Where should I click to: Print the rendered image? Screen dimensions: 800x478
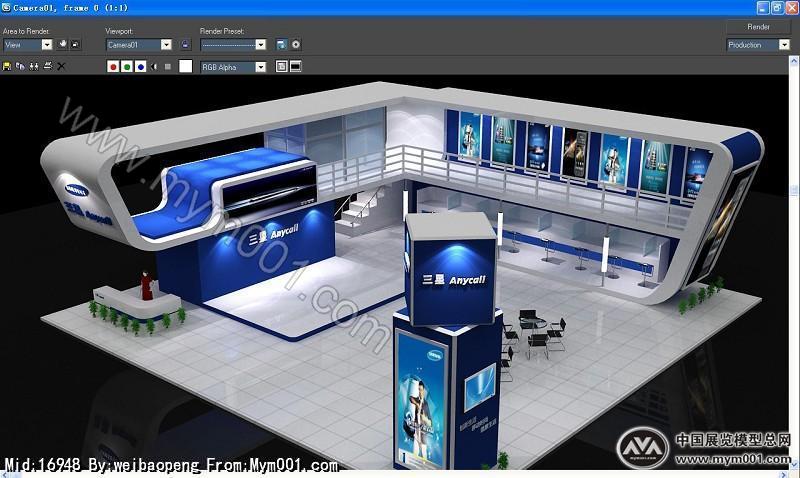[47, 66]
